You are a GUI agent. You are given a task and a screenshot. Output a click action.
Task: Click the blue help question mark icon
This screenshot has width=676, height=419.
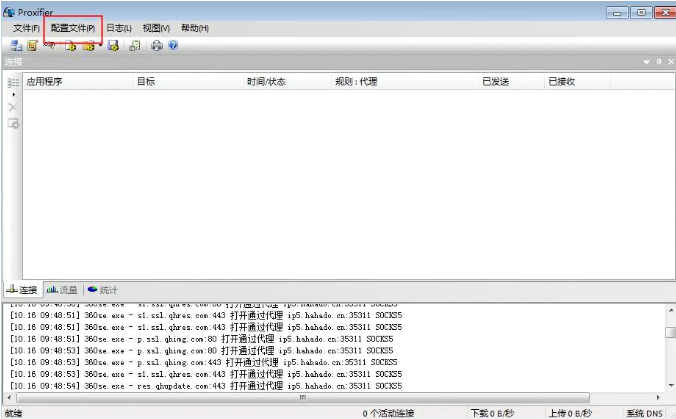pyautogui.click(x=173, y=45)
